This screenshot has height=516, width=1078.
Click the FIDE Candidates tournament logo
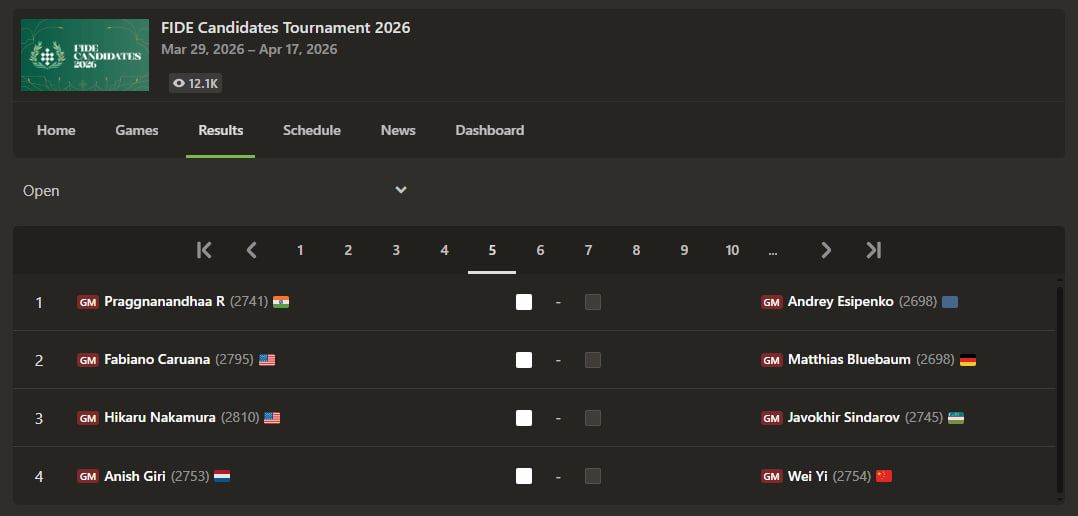click(85, 55)
